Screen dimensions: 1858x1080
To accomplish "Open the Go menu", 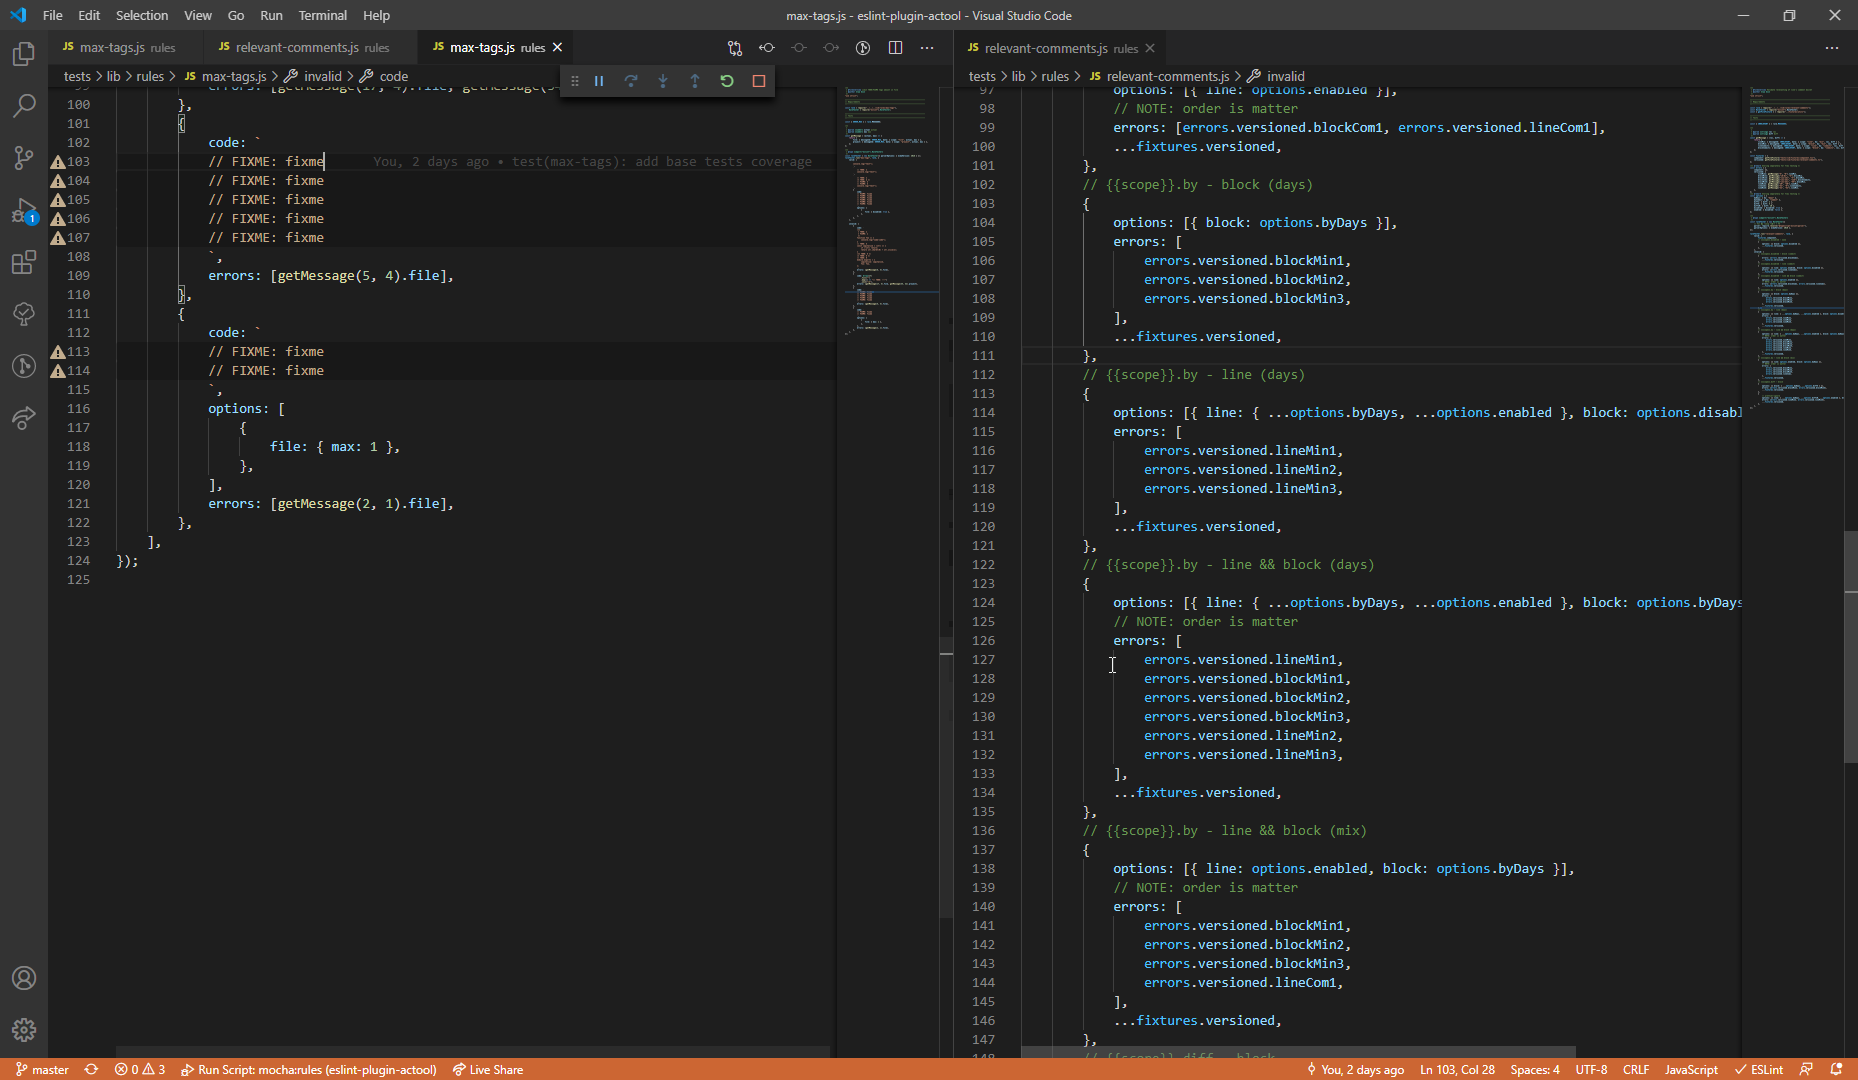I will coord(236,15).
